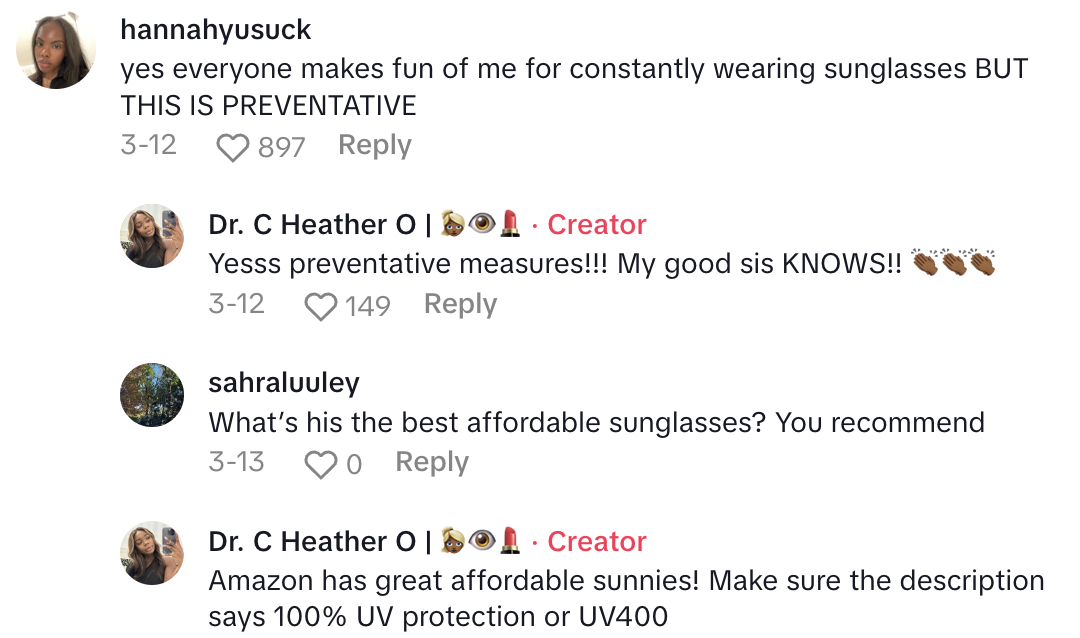Open hannahyusuck username link

(215, 30)
